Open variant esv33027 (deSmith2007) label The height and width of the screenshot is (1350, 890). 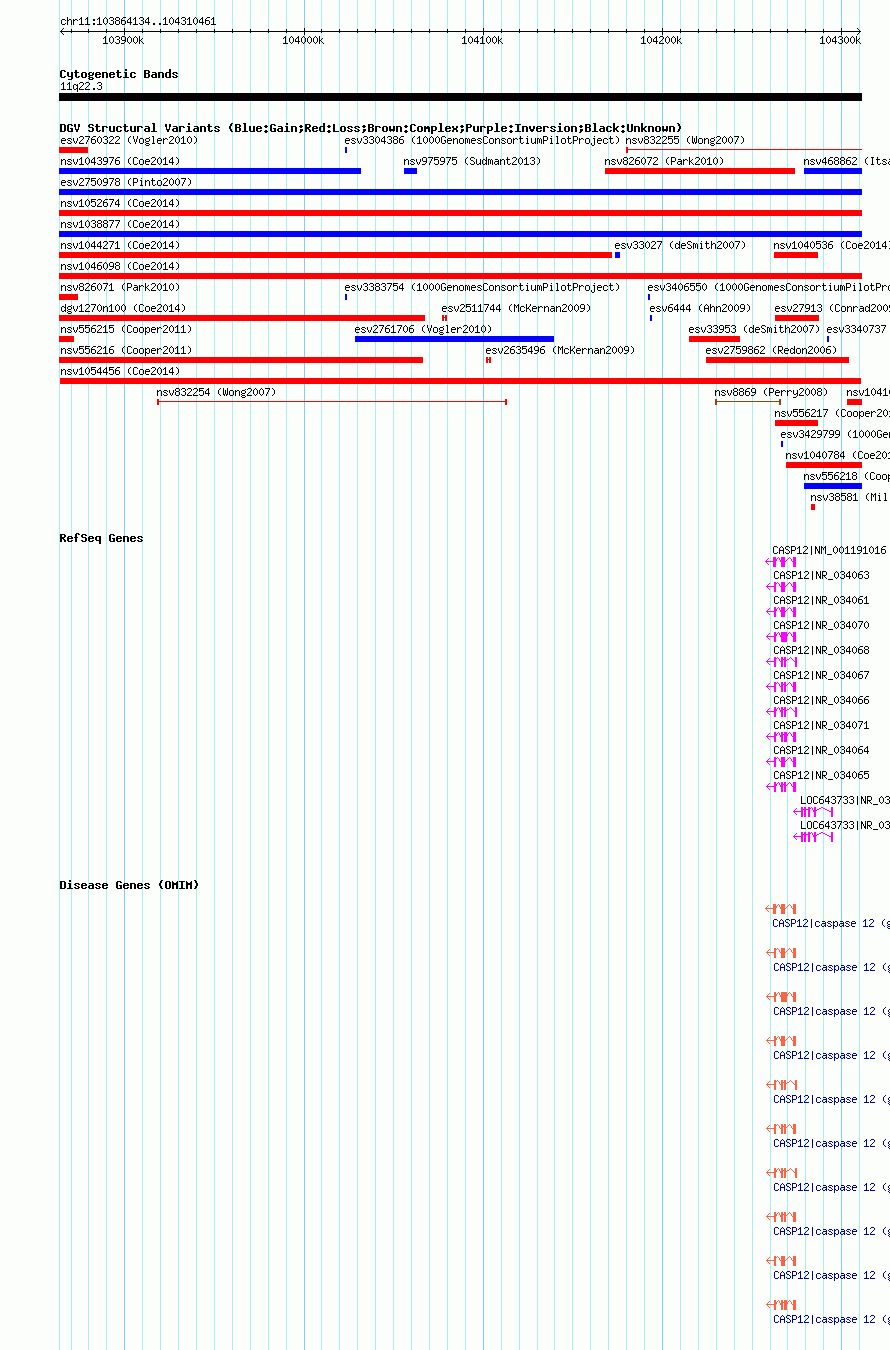click(x=680, y=245)
